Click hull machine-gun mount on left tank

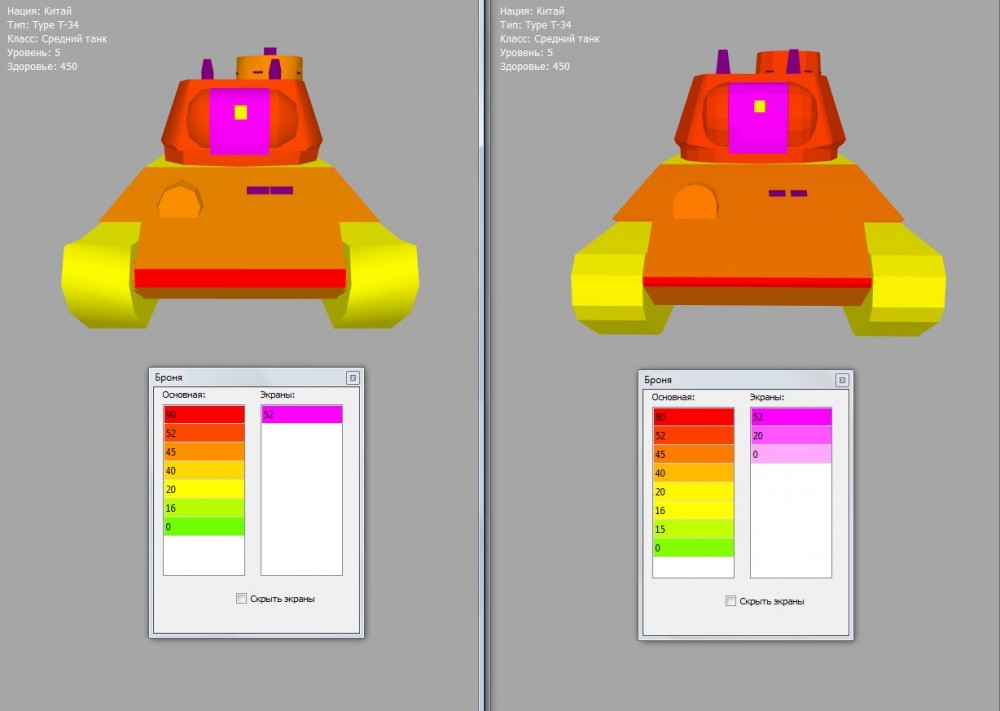[x=177, y=202]
